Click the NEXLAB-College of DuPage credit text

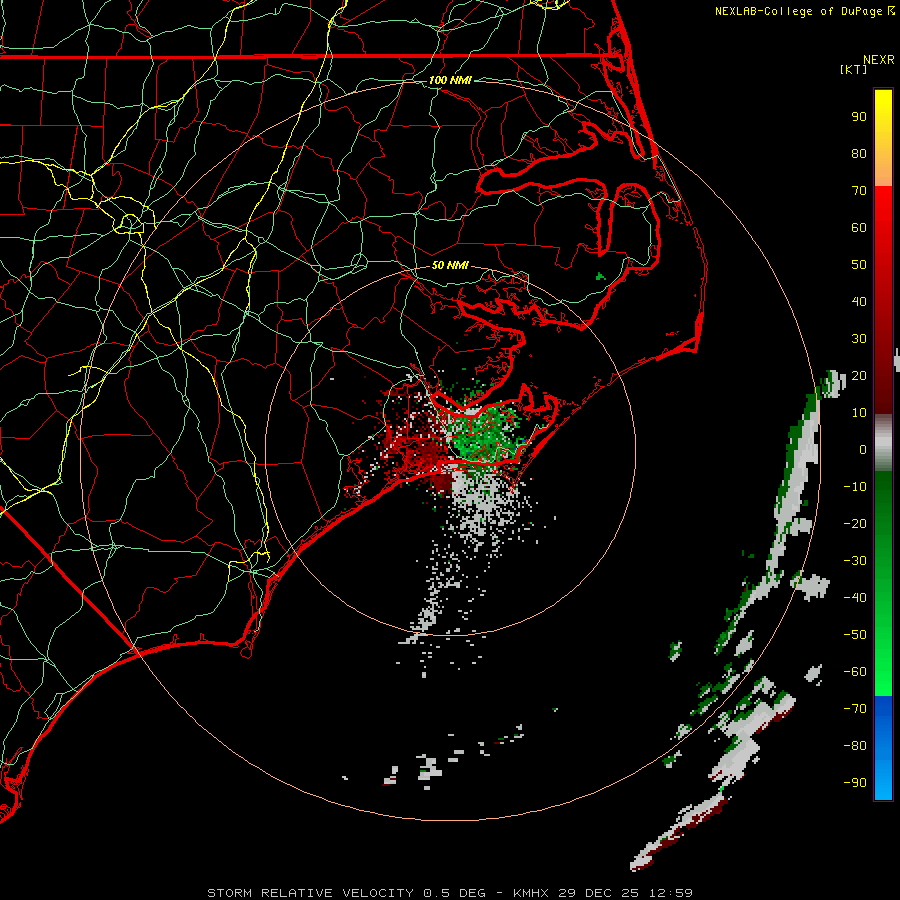[804, 11]
